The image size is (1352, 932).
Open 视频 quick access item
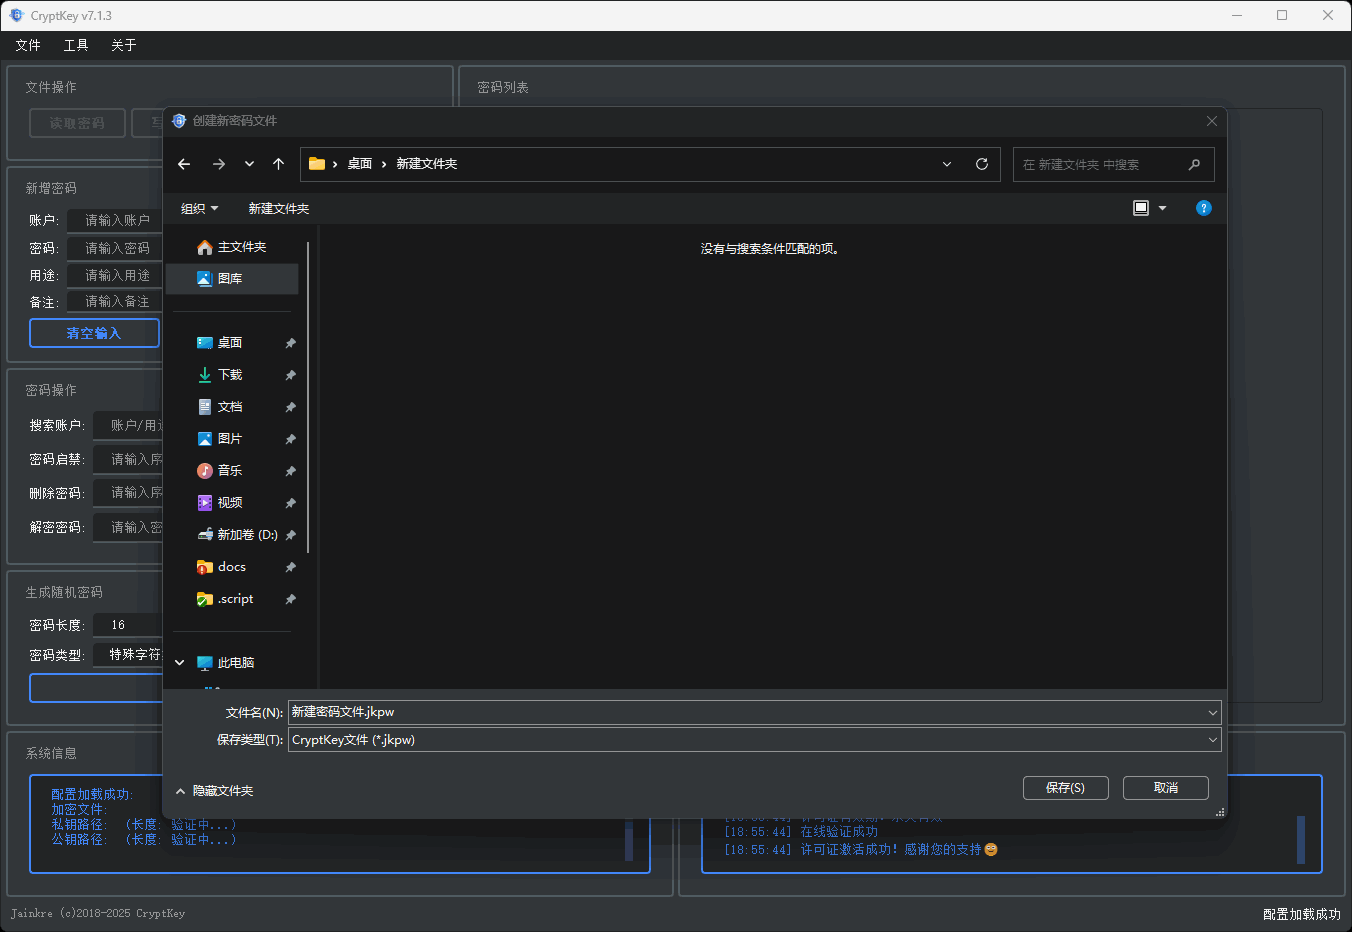pos(232,503)
